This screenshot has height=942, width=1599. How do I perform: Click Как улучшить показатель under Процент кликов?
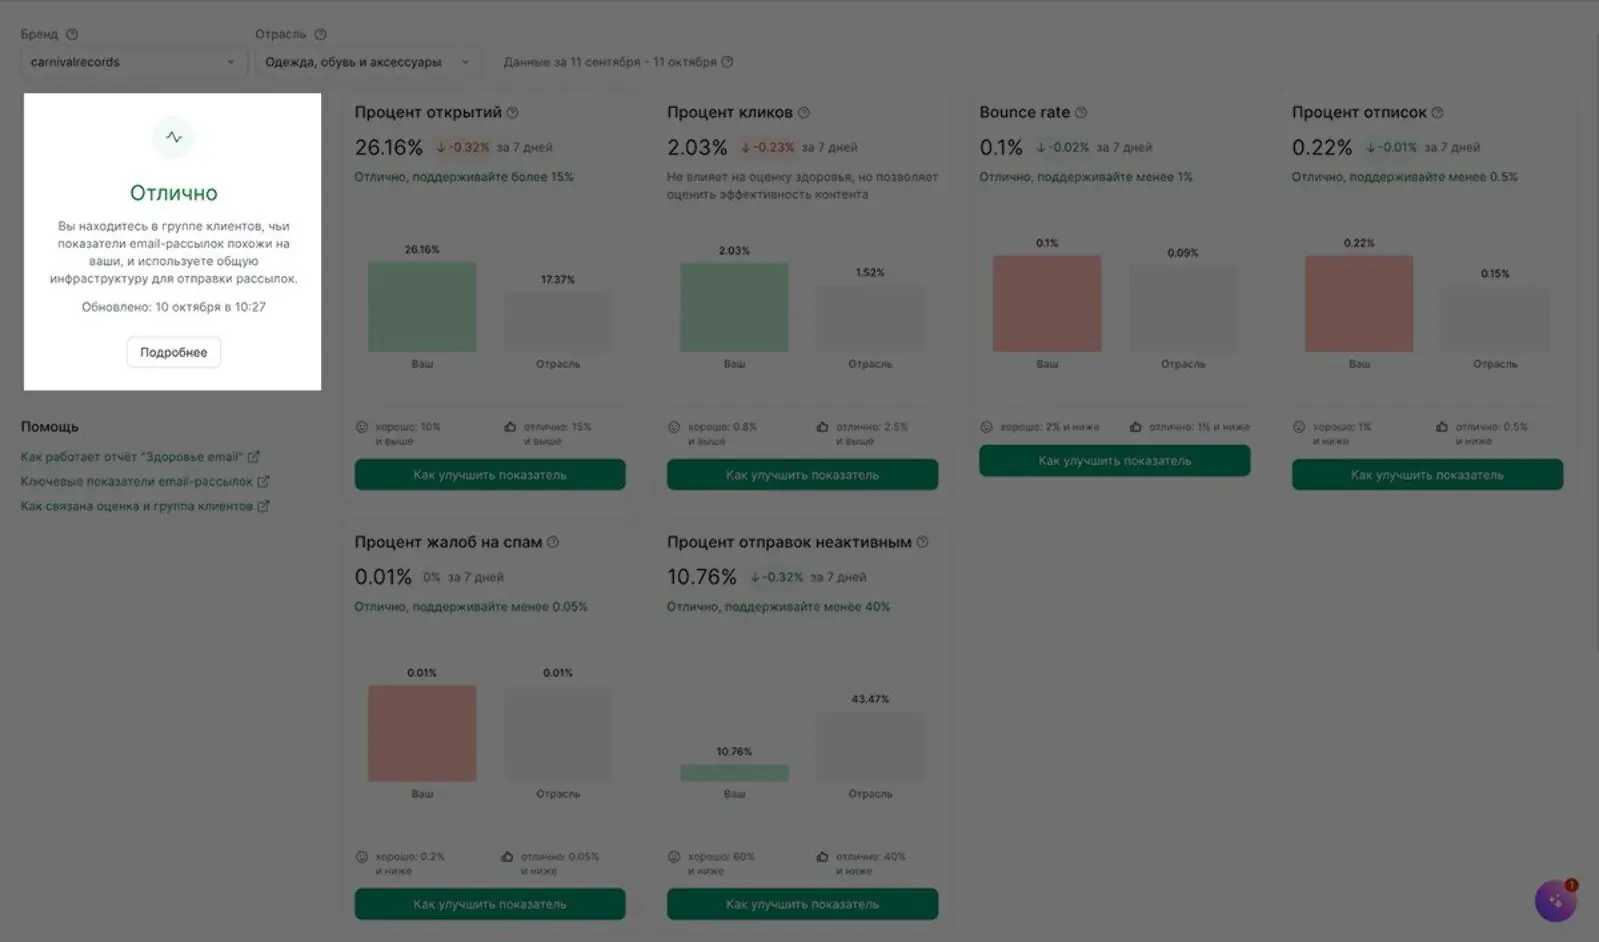[802, 475]
